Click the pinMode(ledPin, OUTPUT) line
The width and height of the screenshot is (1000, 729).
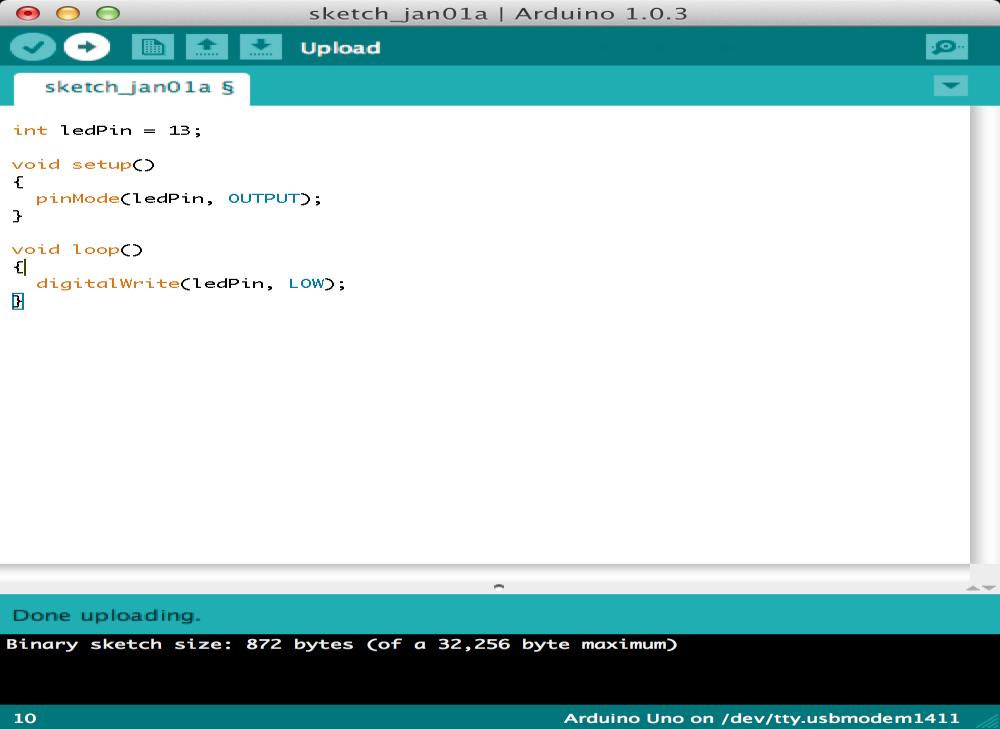click(179, 198)
